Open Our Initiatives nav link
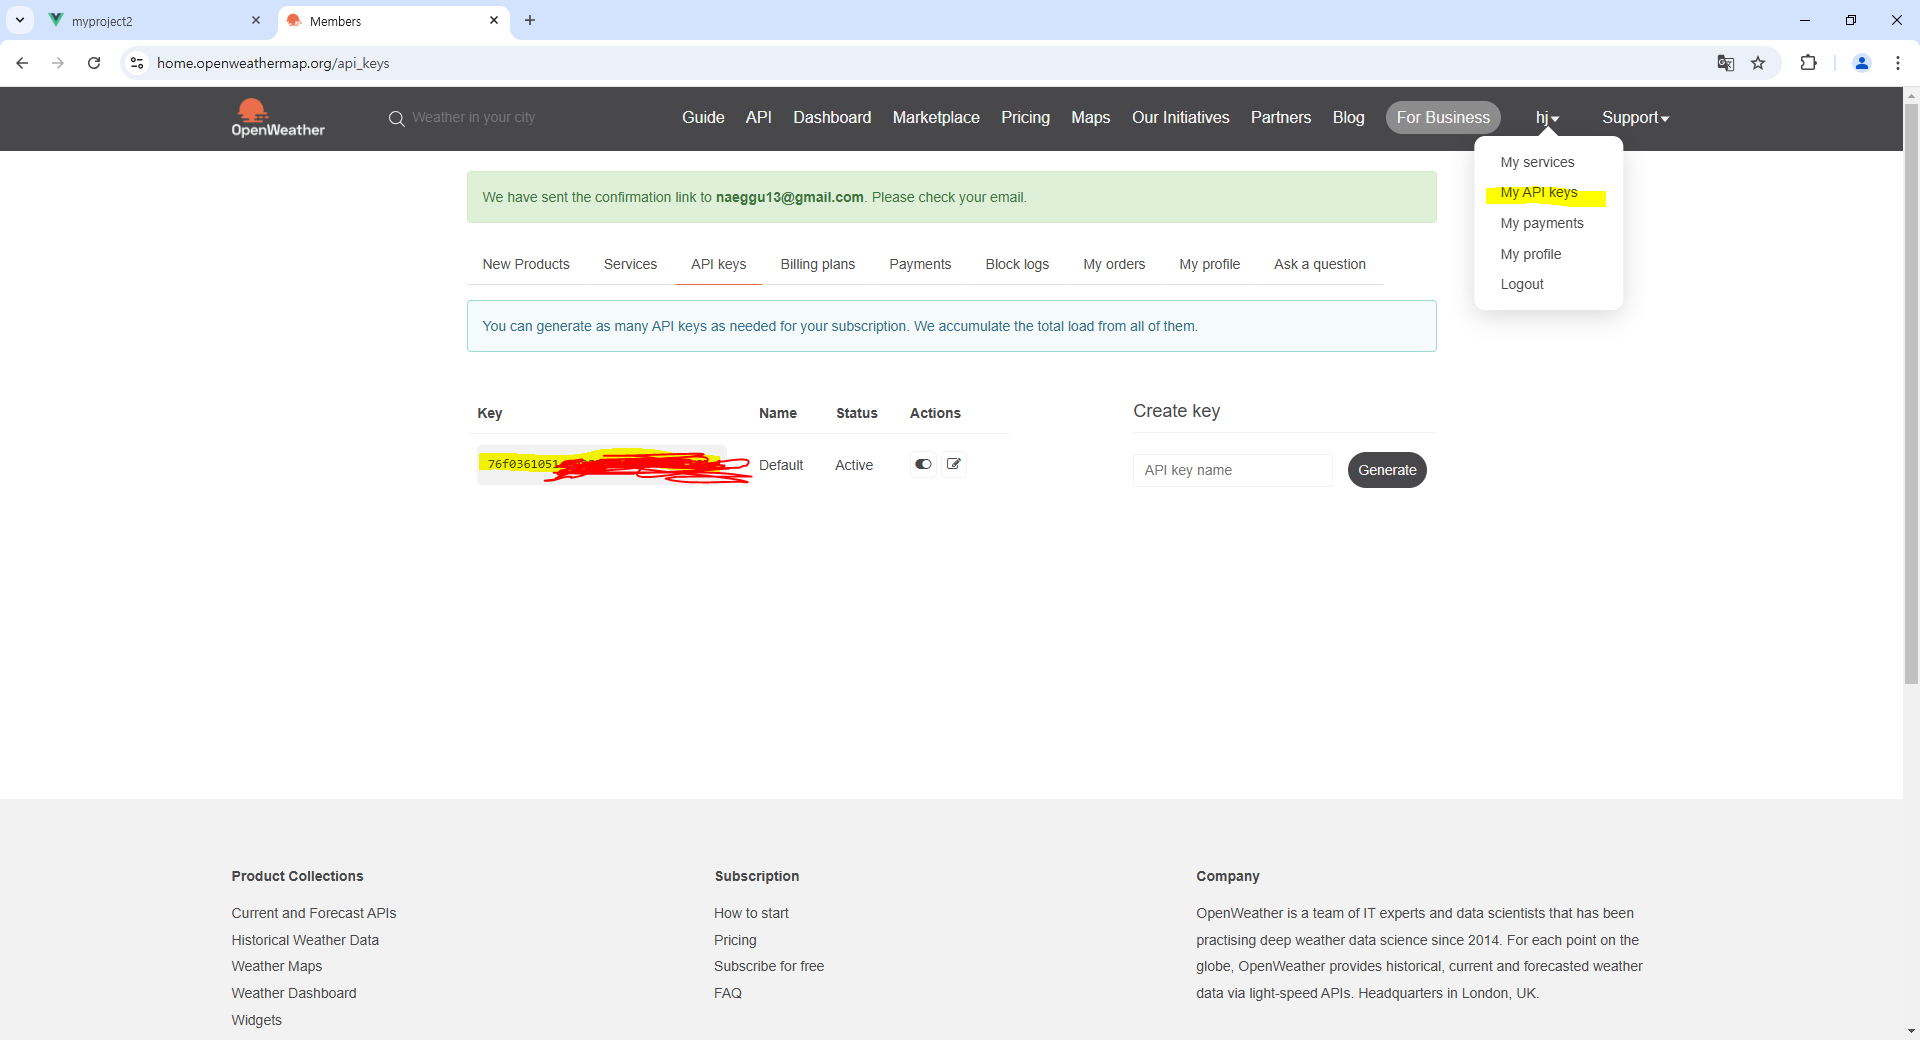 point(1180,118)
